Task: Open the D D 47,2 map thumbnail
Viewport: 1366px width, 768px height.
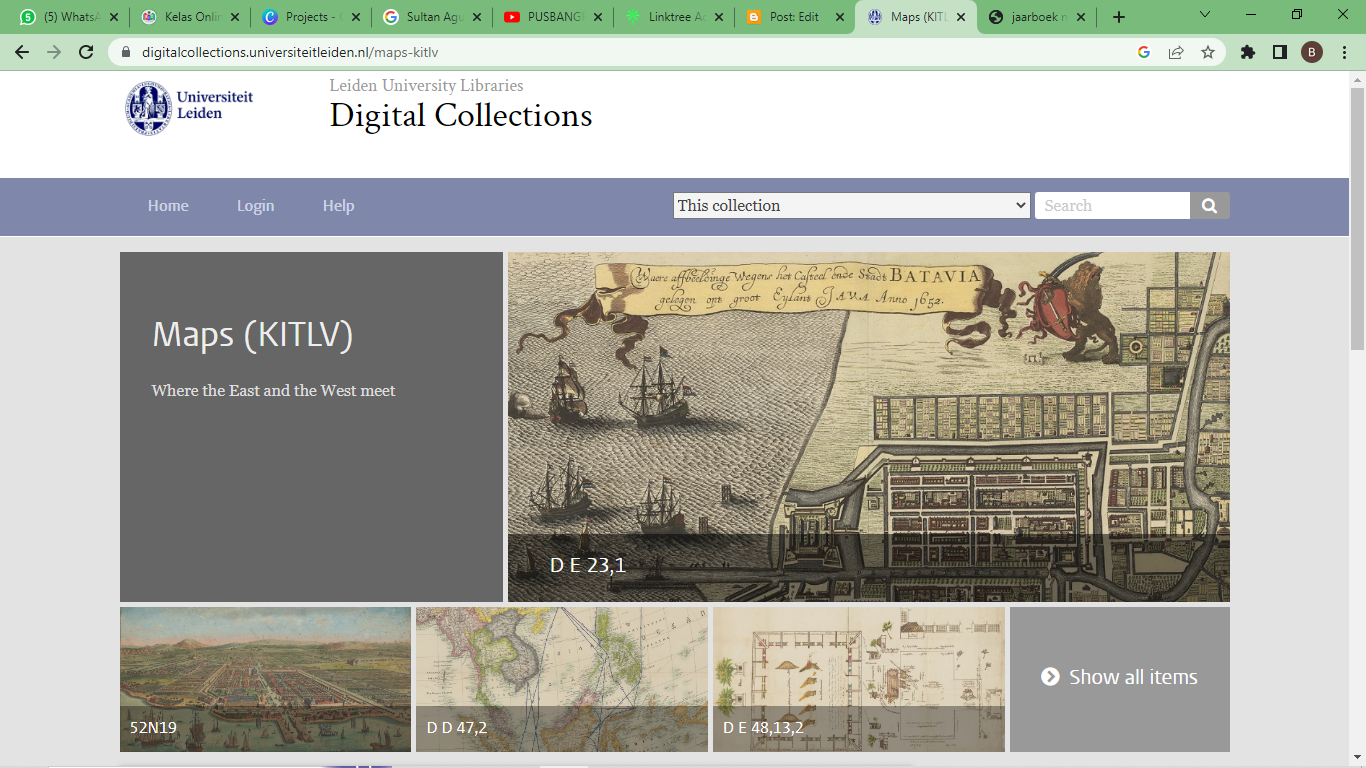Action: [x=561, y=679]
